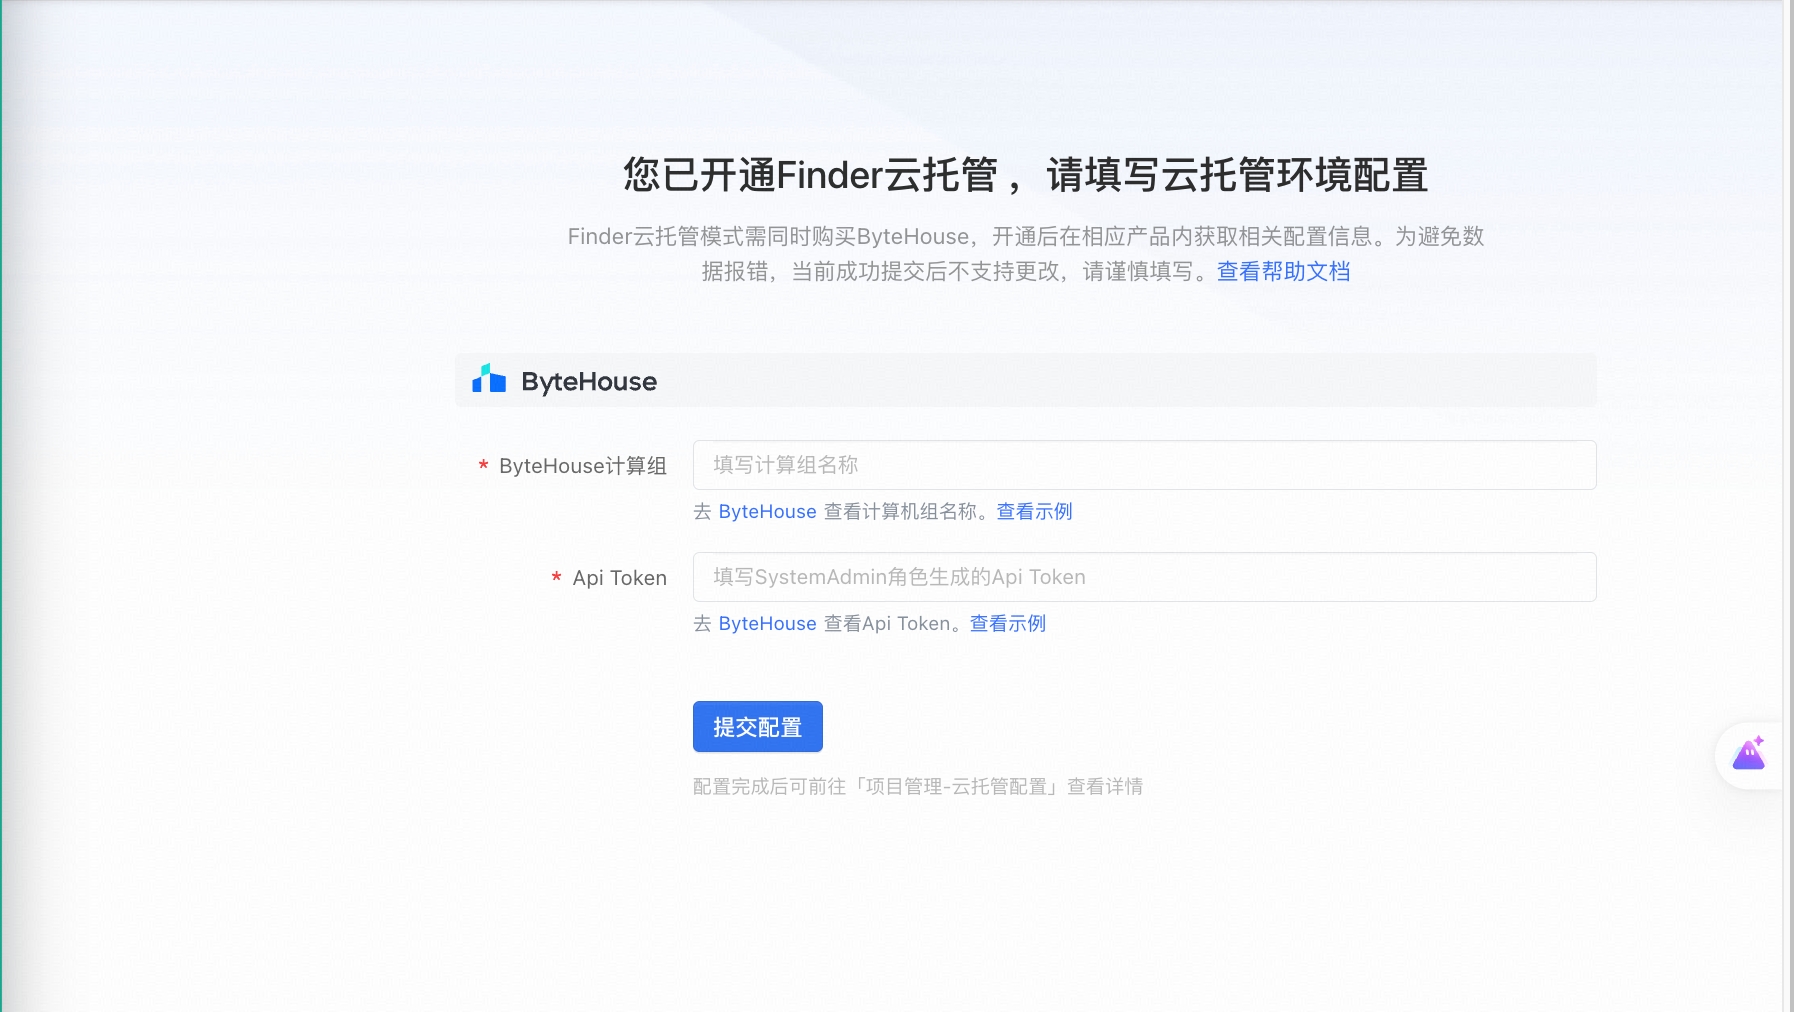This screenshot has width=1794, height=1012.
Task: Open the 查看帮助文档 help link
Action: click(1283, 272)
